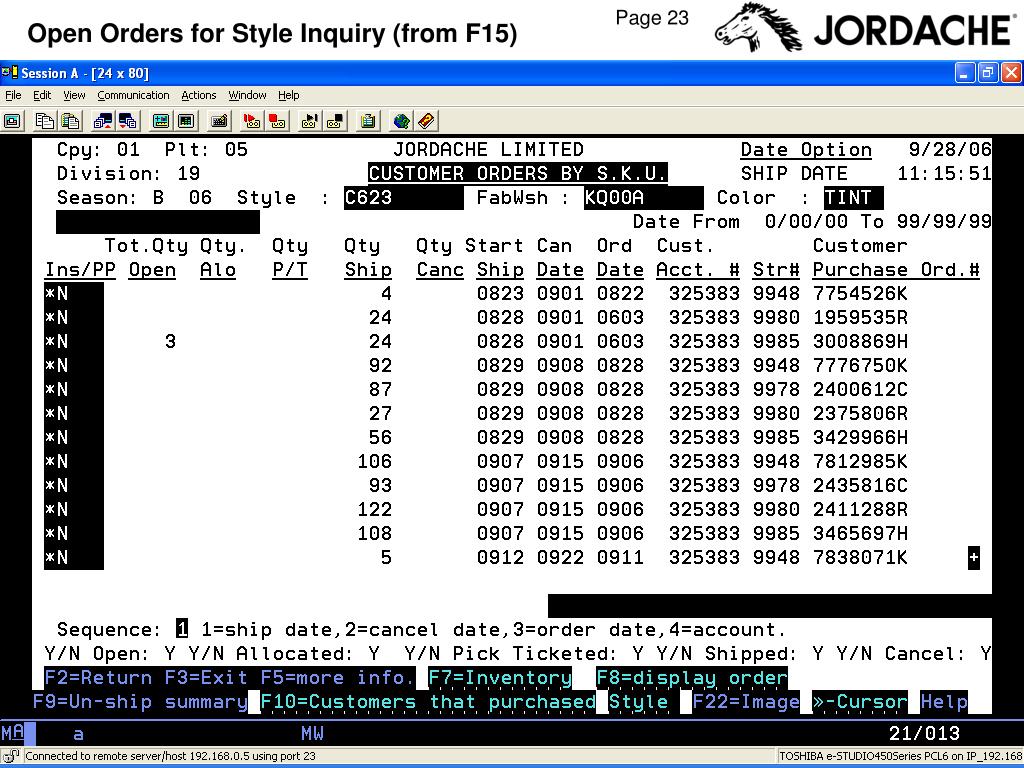Click the globe help toolbar icon
The width and height of the screenshot is (1024, 768).
coord(401,121)
